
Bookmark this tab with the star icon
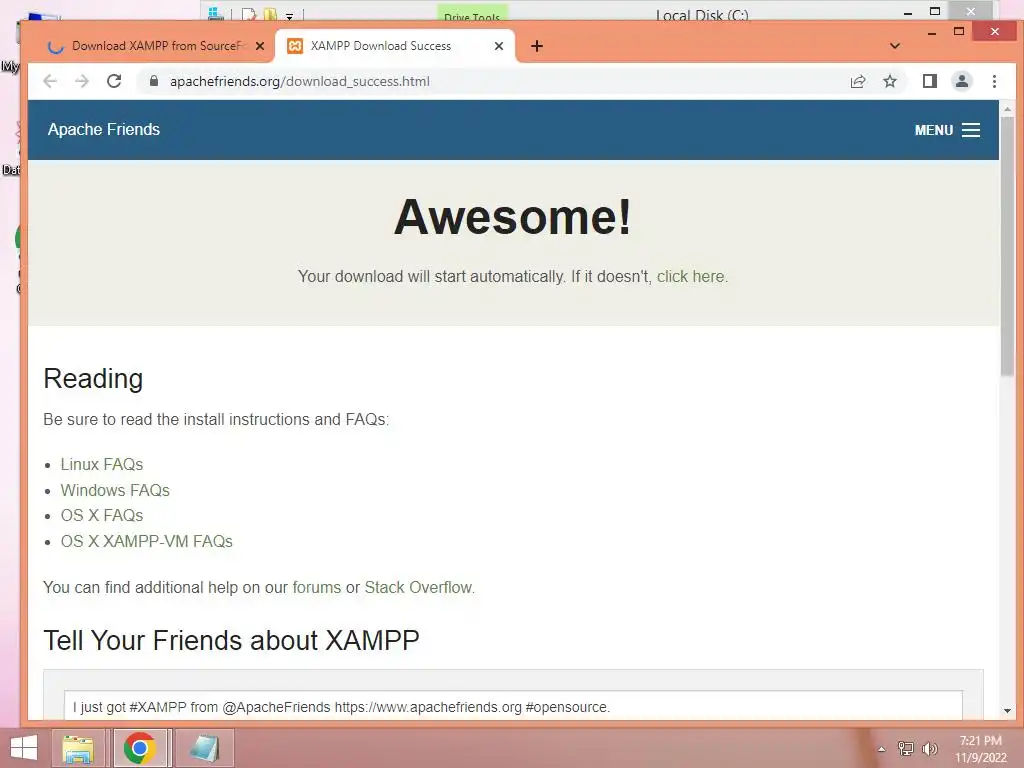click(x=890, y=81)
